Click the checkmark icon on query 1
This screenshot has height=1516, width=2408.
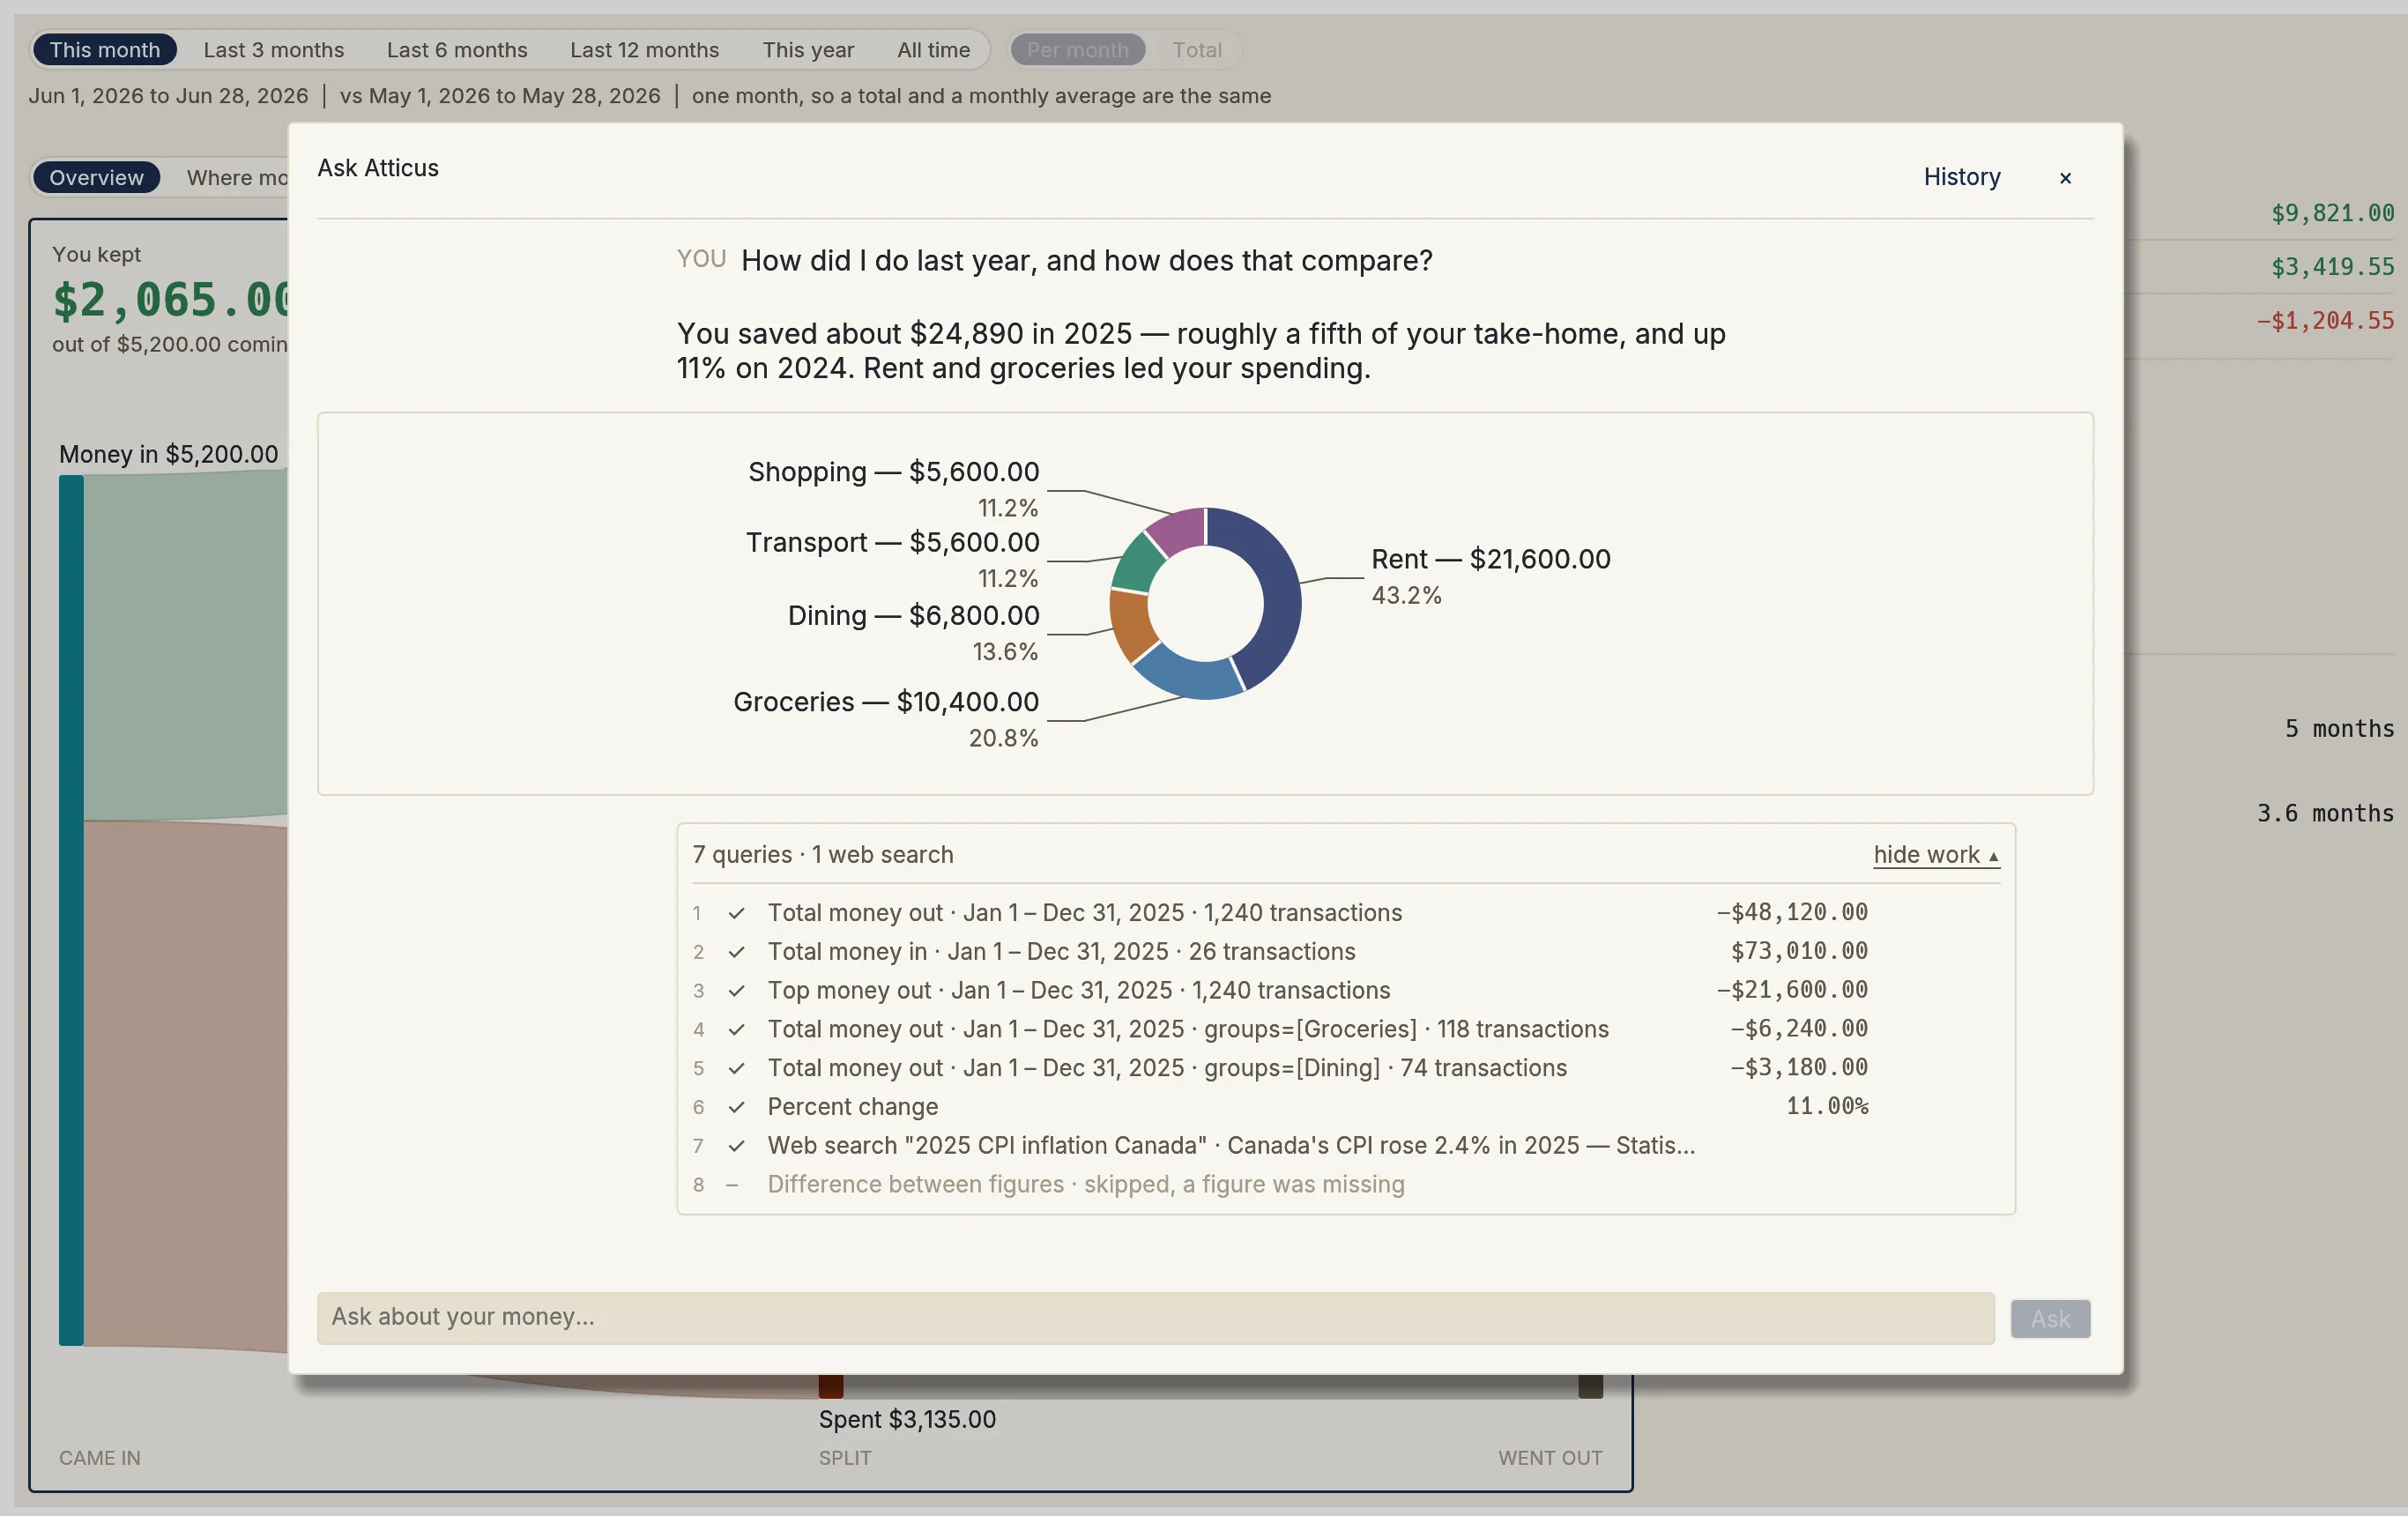(x=736, y=913)
